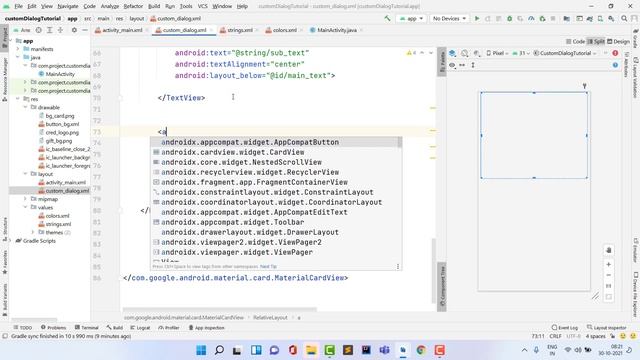Toggle view options eye icon in layout editor

(452, 65)
